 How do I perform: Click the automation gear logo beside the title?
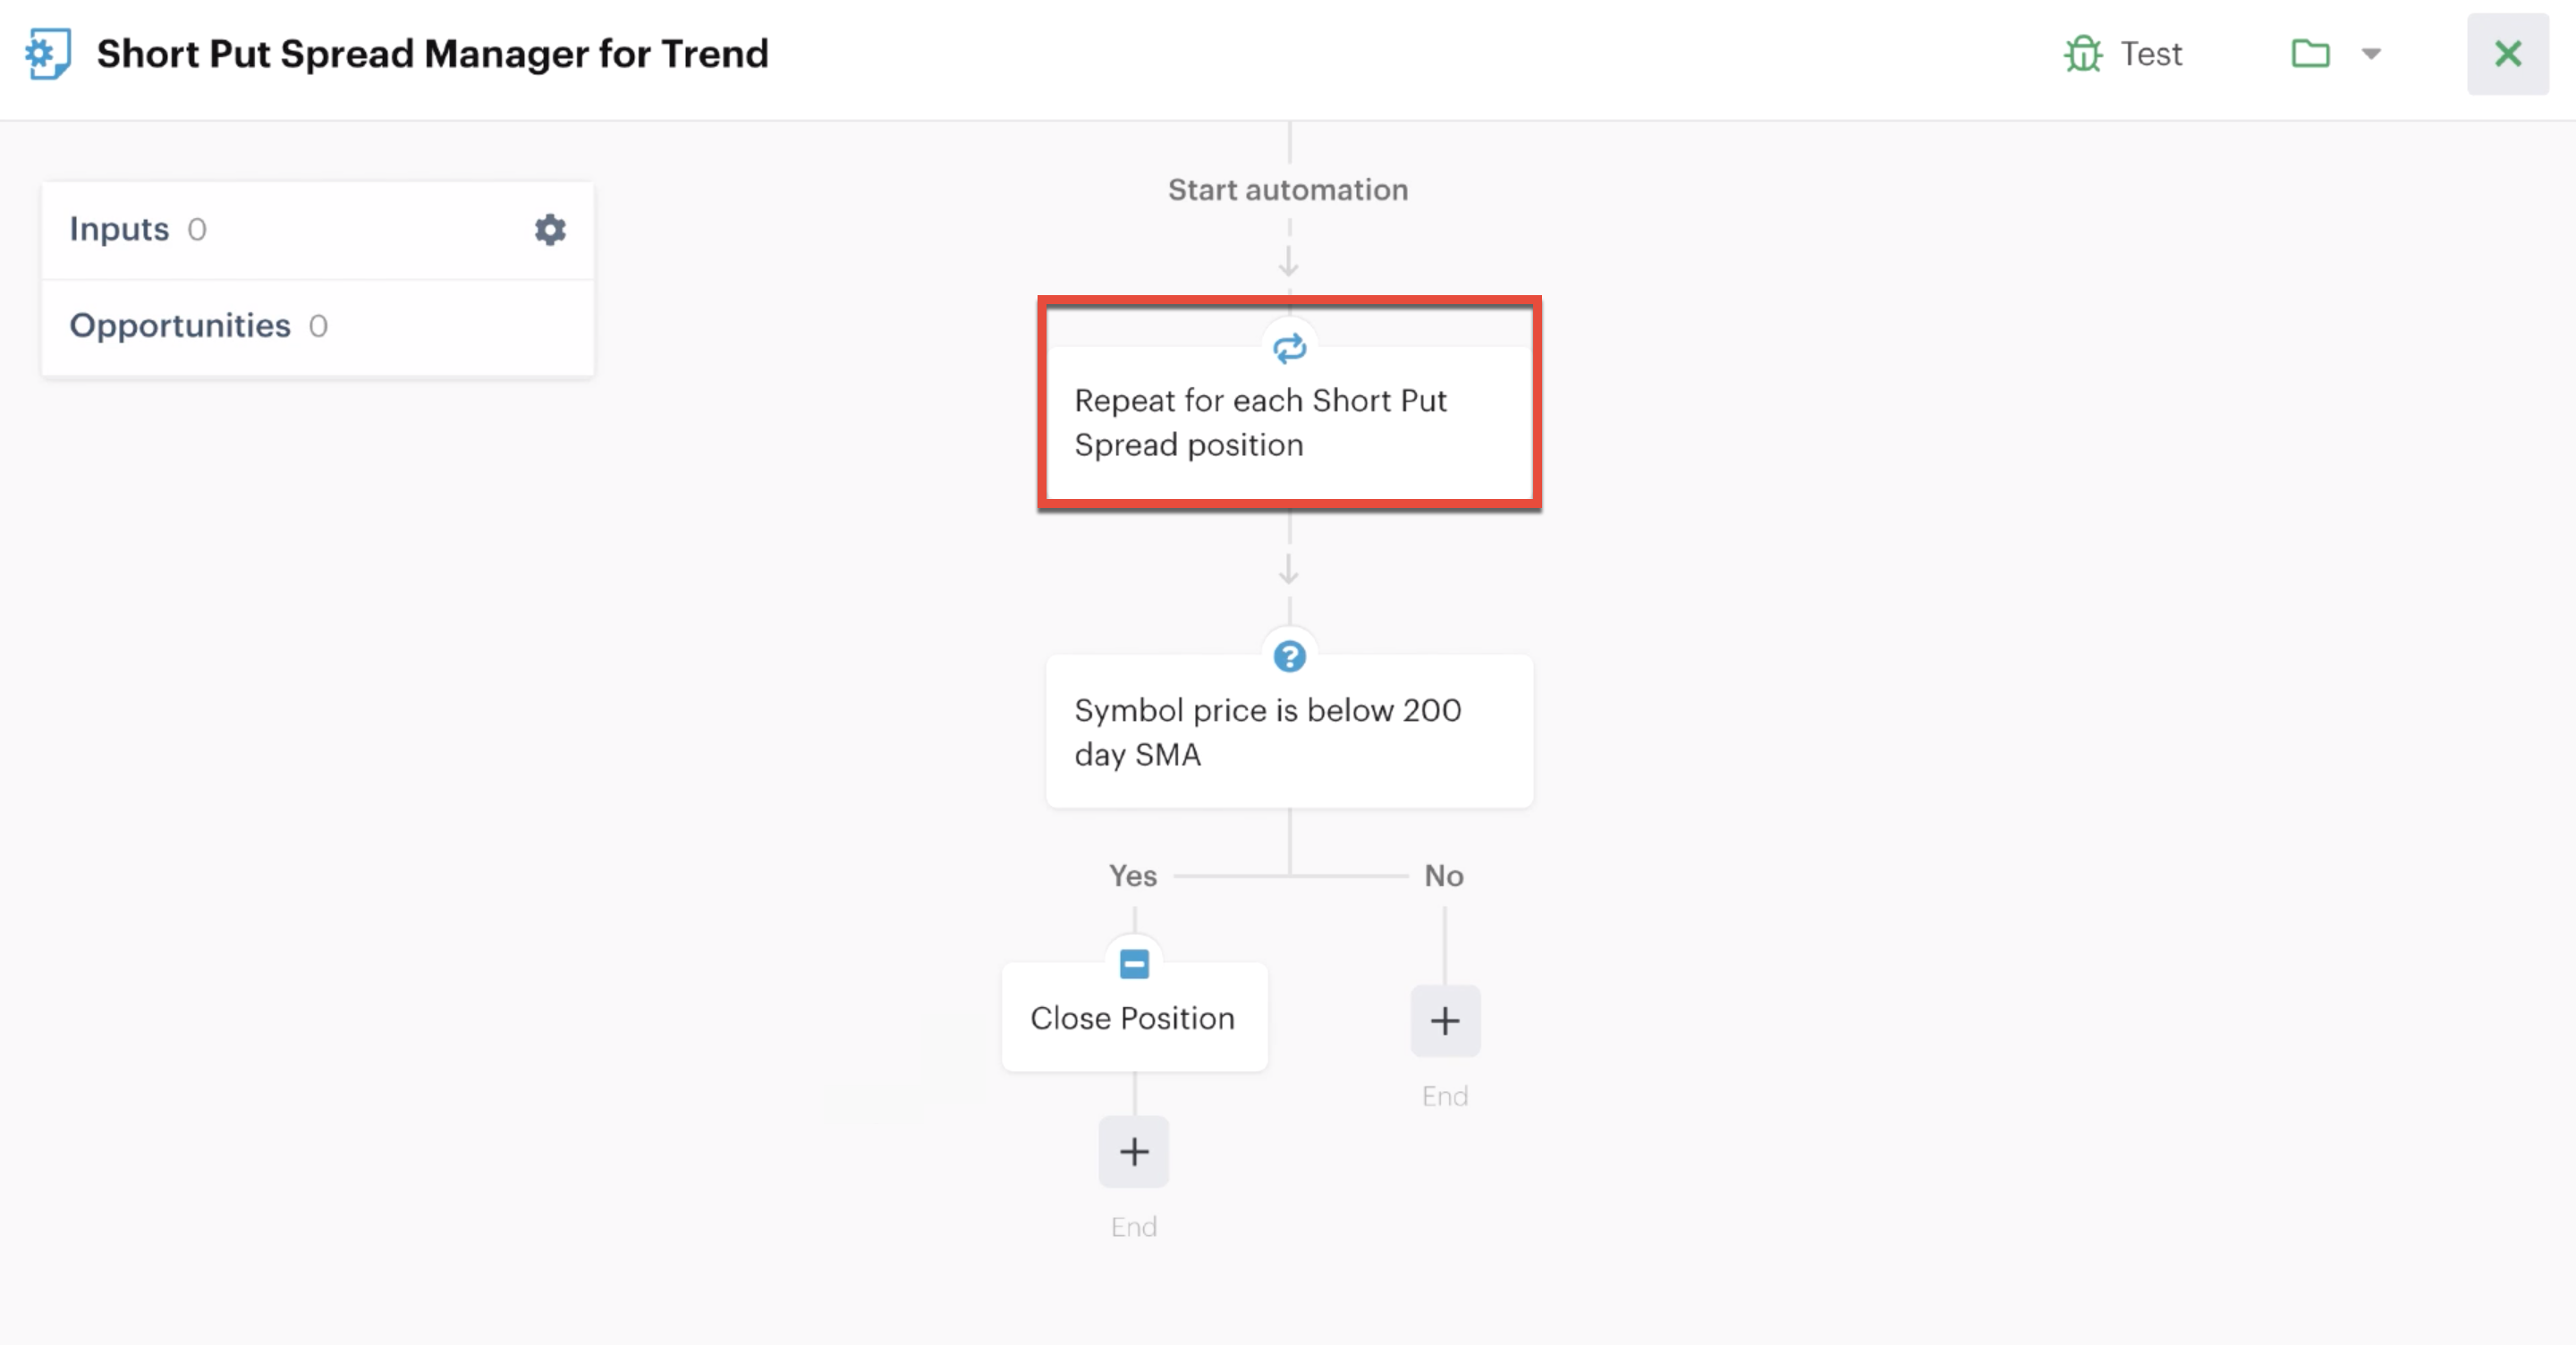pyautogui.click(x=48, y=54)
